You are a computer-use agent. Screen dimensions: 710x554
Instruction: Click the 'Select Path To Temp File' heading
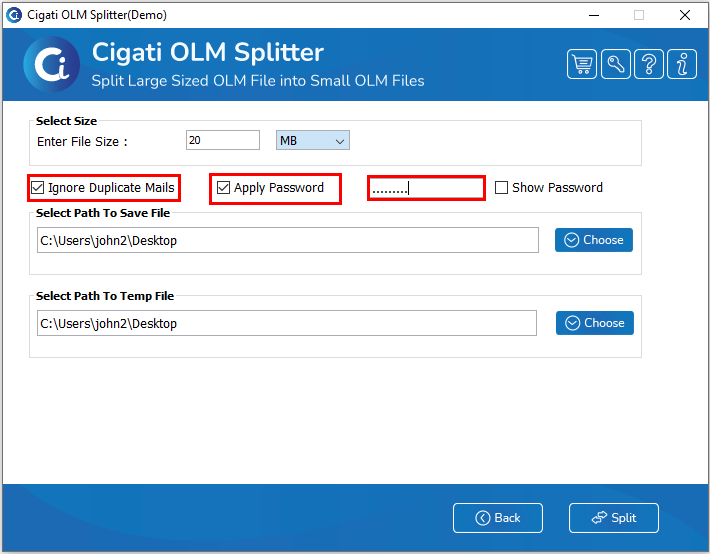[x=105, y=296]
